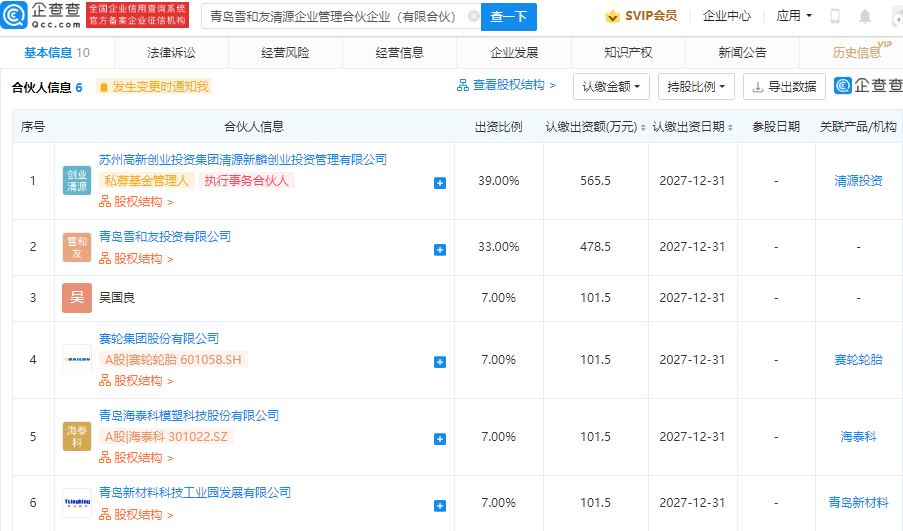Open 苏州高新创业投资集团清源新麟 company link
Viewport: 903px width, 531px height.
point(242,160)
